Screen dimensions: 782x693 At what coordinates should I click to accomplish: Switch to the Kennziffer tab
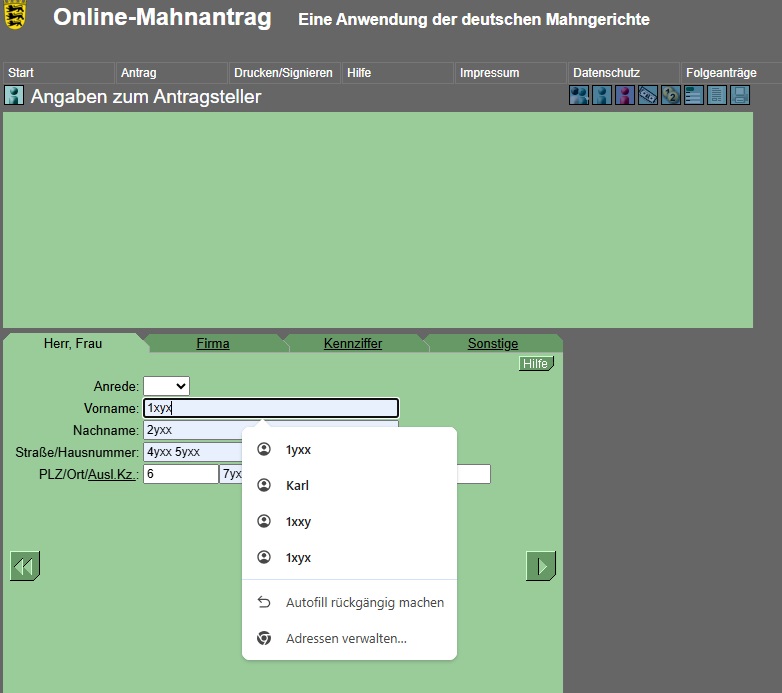(353, 343)
